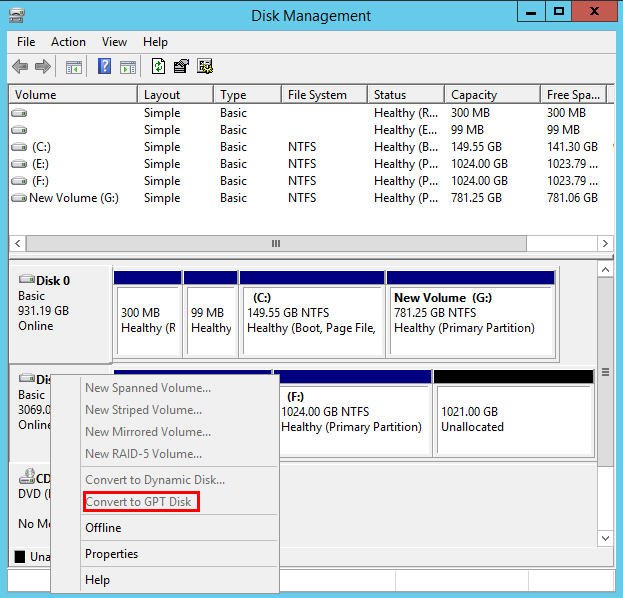
Task: Select the 1021.00 GB Unallocated space
Action: click(514, 413)
